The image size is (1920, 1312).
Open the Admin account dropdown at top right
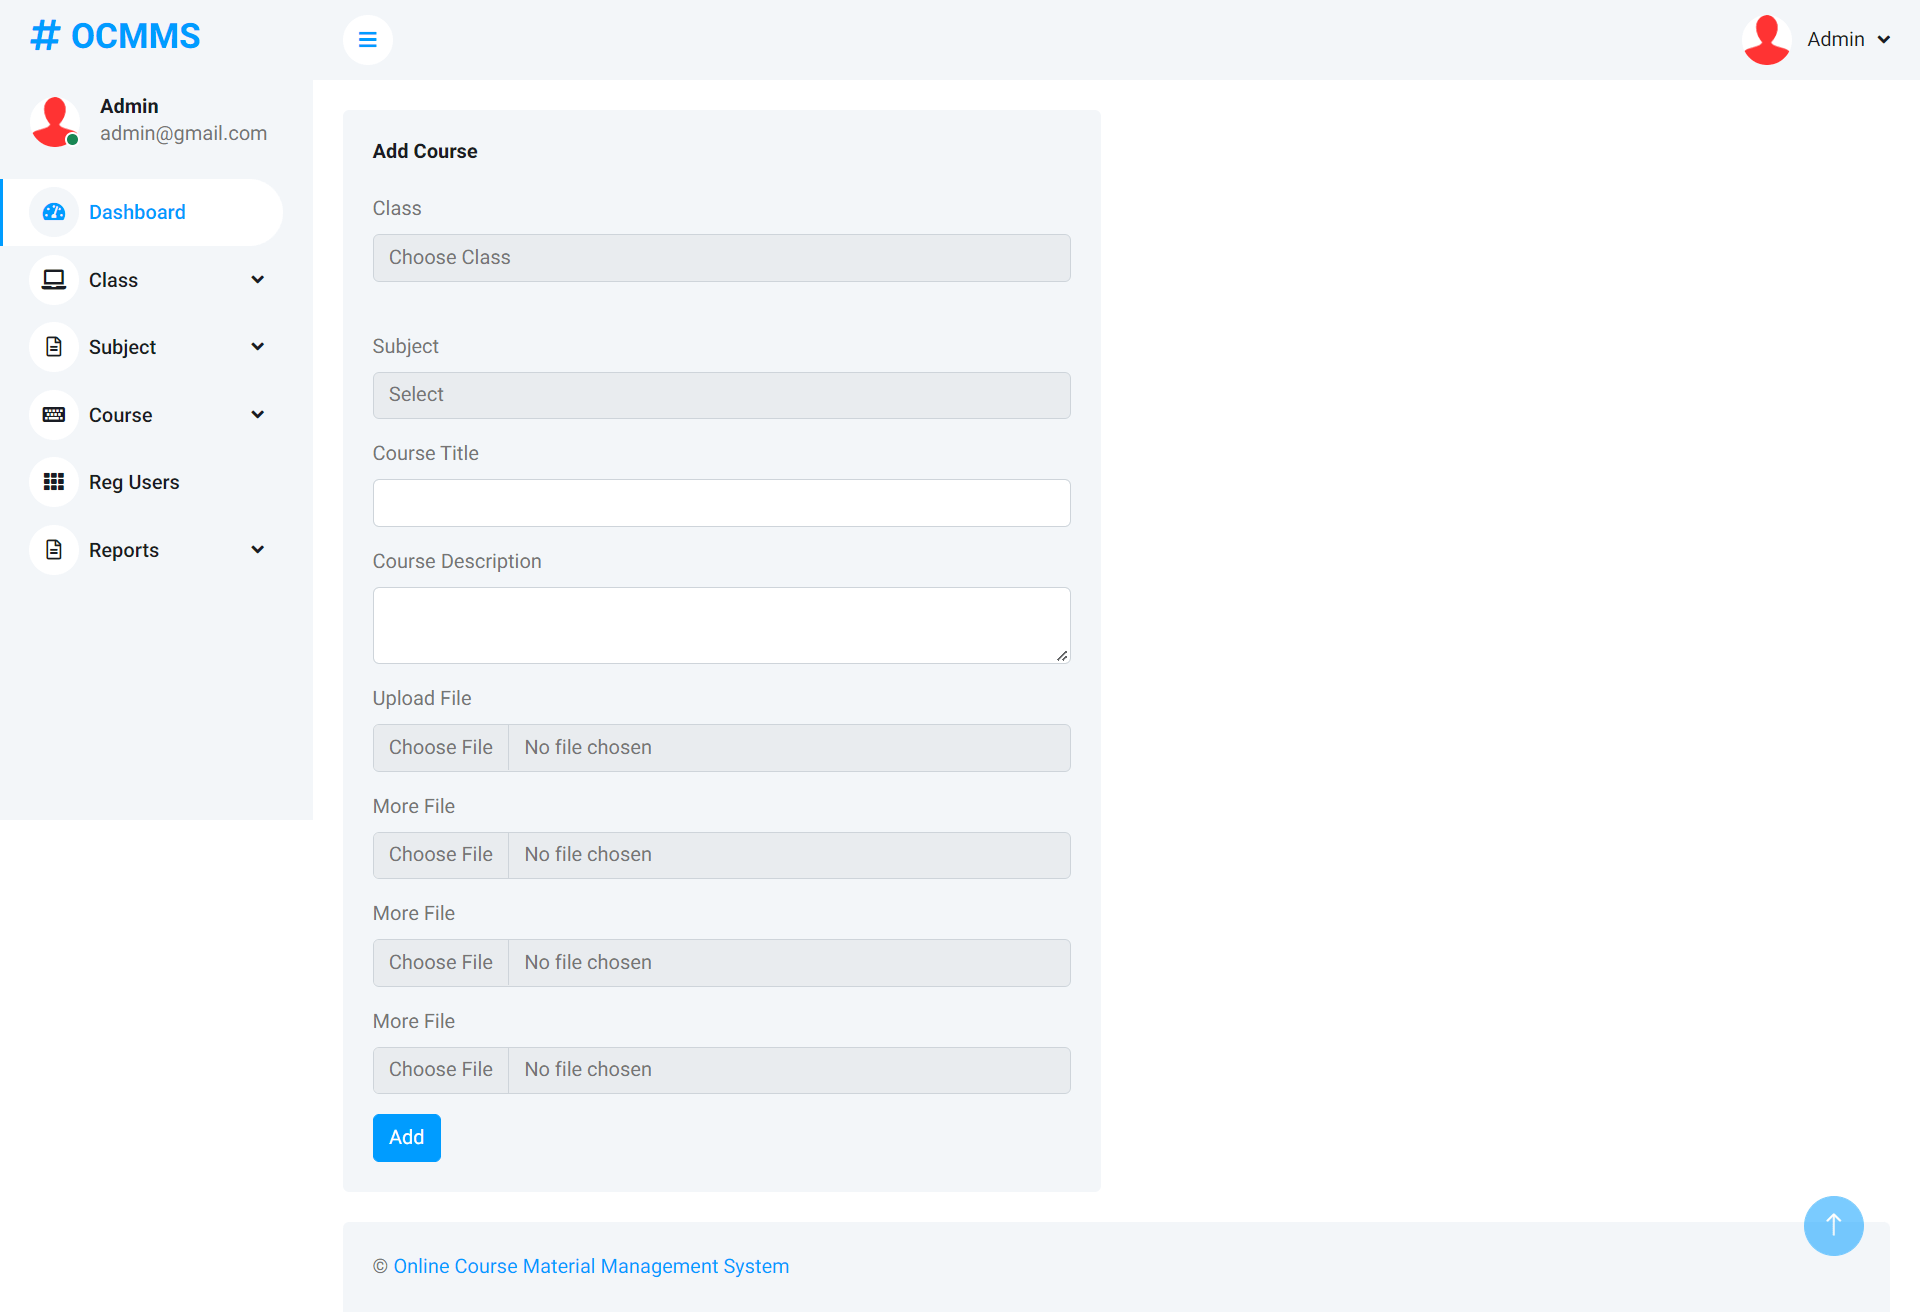[1848, 39]
